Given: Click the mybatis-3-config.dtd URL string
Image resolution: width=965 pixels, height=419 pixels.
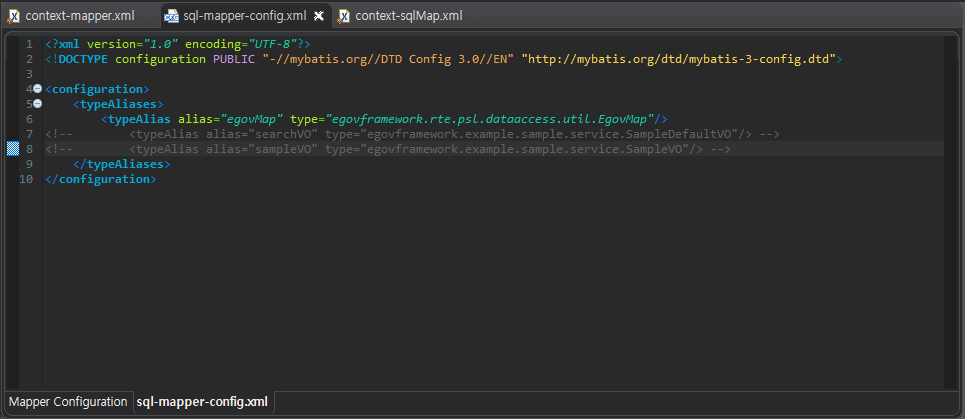Looking at the screenshot, I should tap(678, 59).
